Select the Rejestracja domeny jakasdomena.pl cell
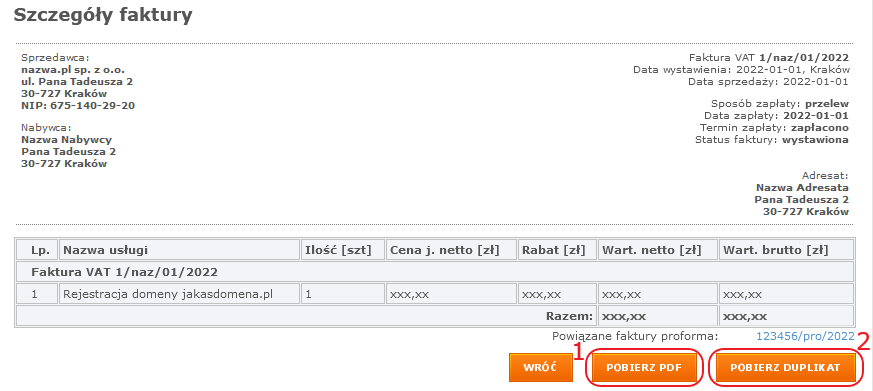The image size is (873, 391). [x=179, y=294]
